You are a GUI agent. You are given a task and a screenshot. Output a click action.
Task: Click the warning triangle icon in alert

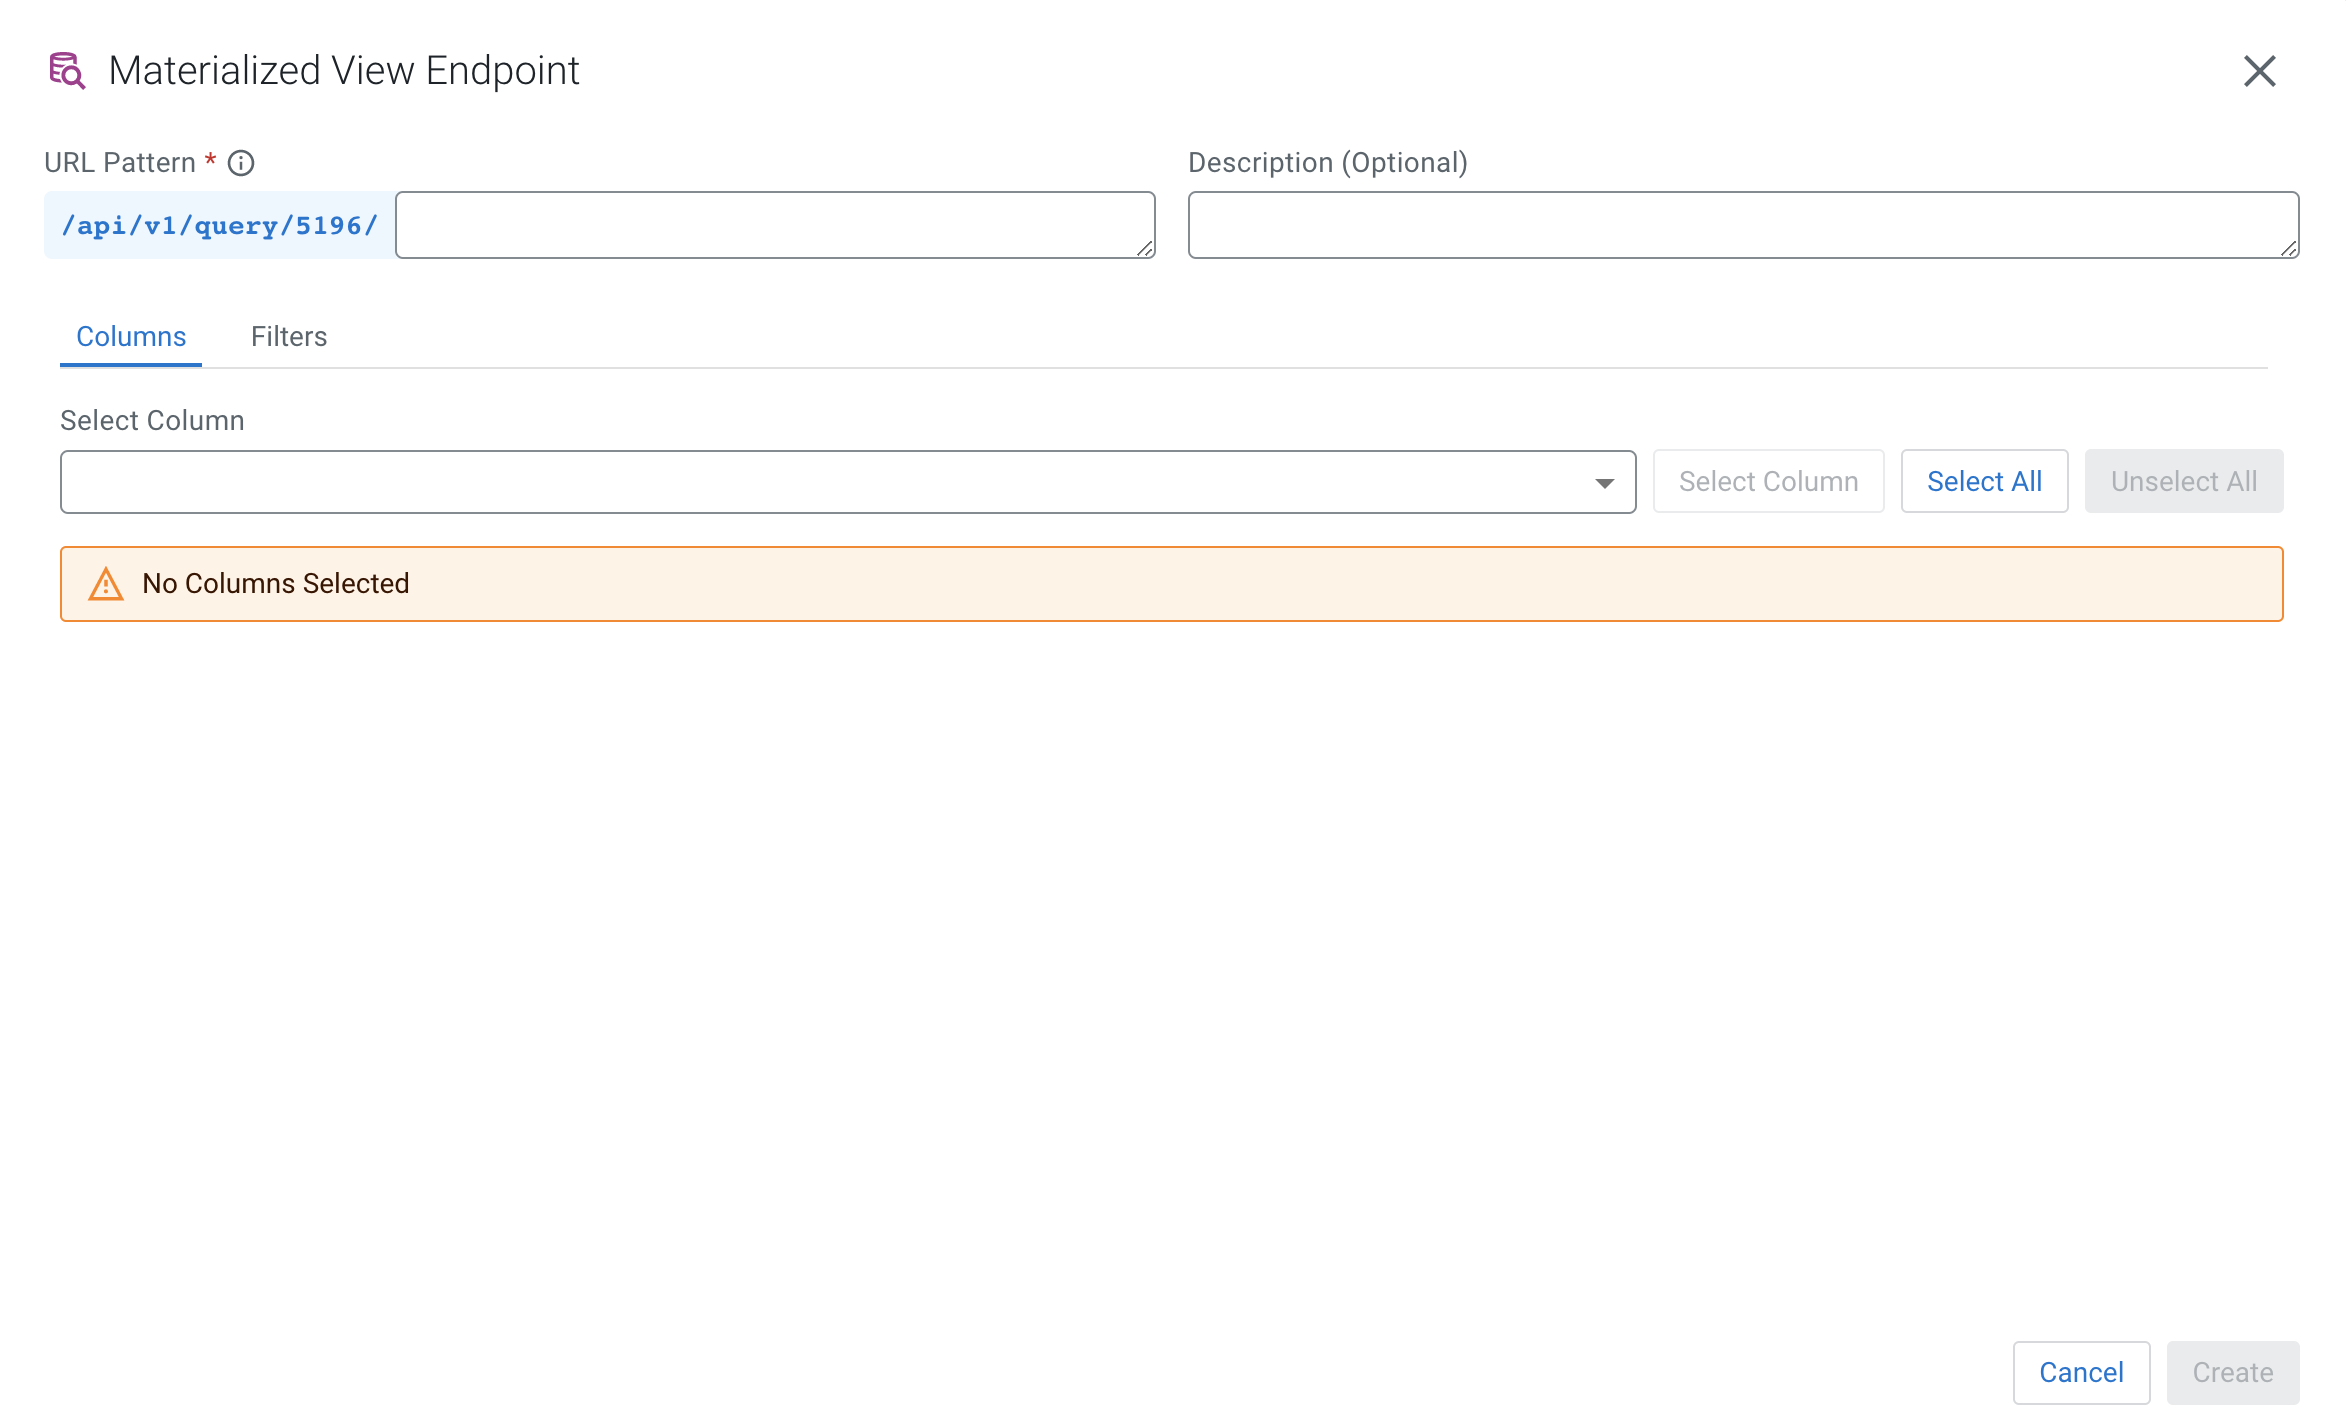pyautogui.click(x=106, y=584)
